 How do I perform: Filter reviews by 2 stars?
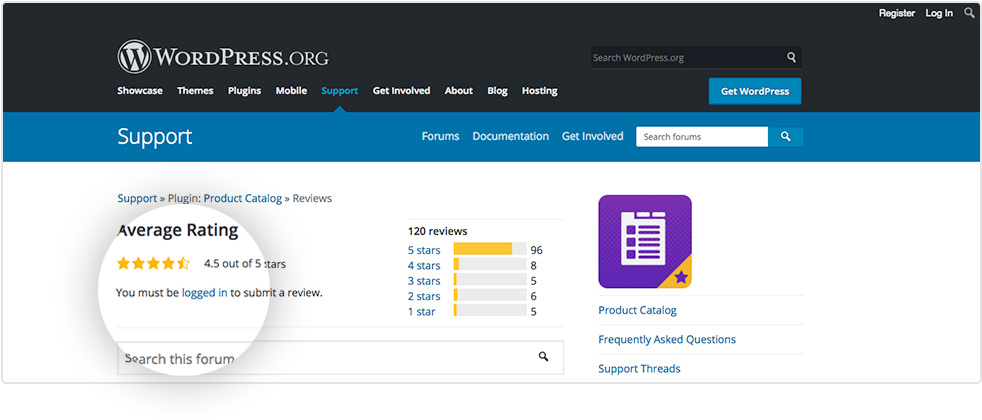[x=424, y=296]
